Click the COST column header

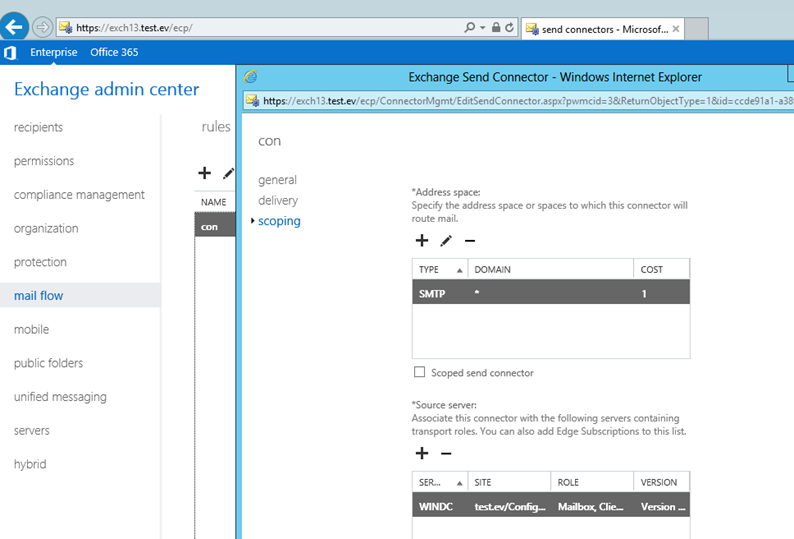(661, 270)
